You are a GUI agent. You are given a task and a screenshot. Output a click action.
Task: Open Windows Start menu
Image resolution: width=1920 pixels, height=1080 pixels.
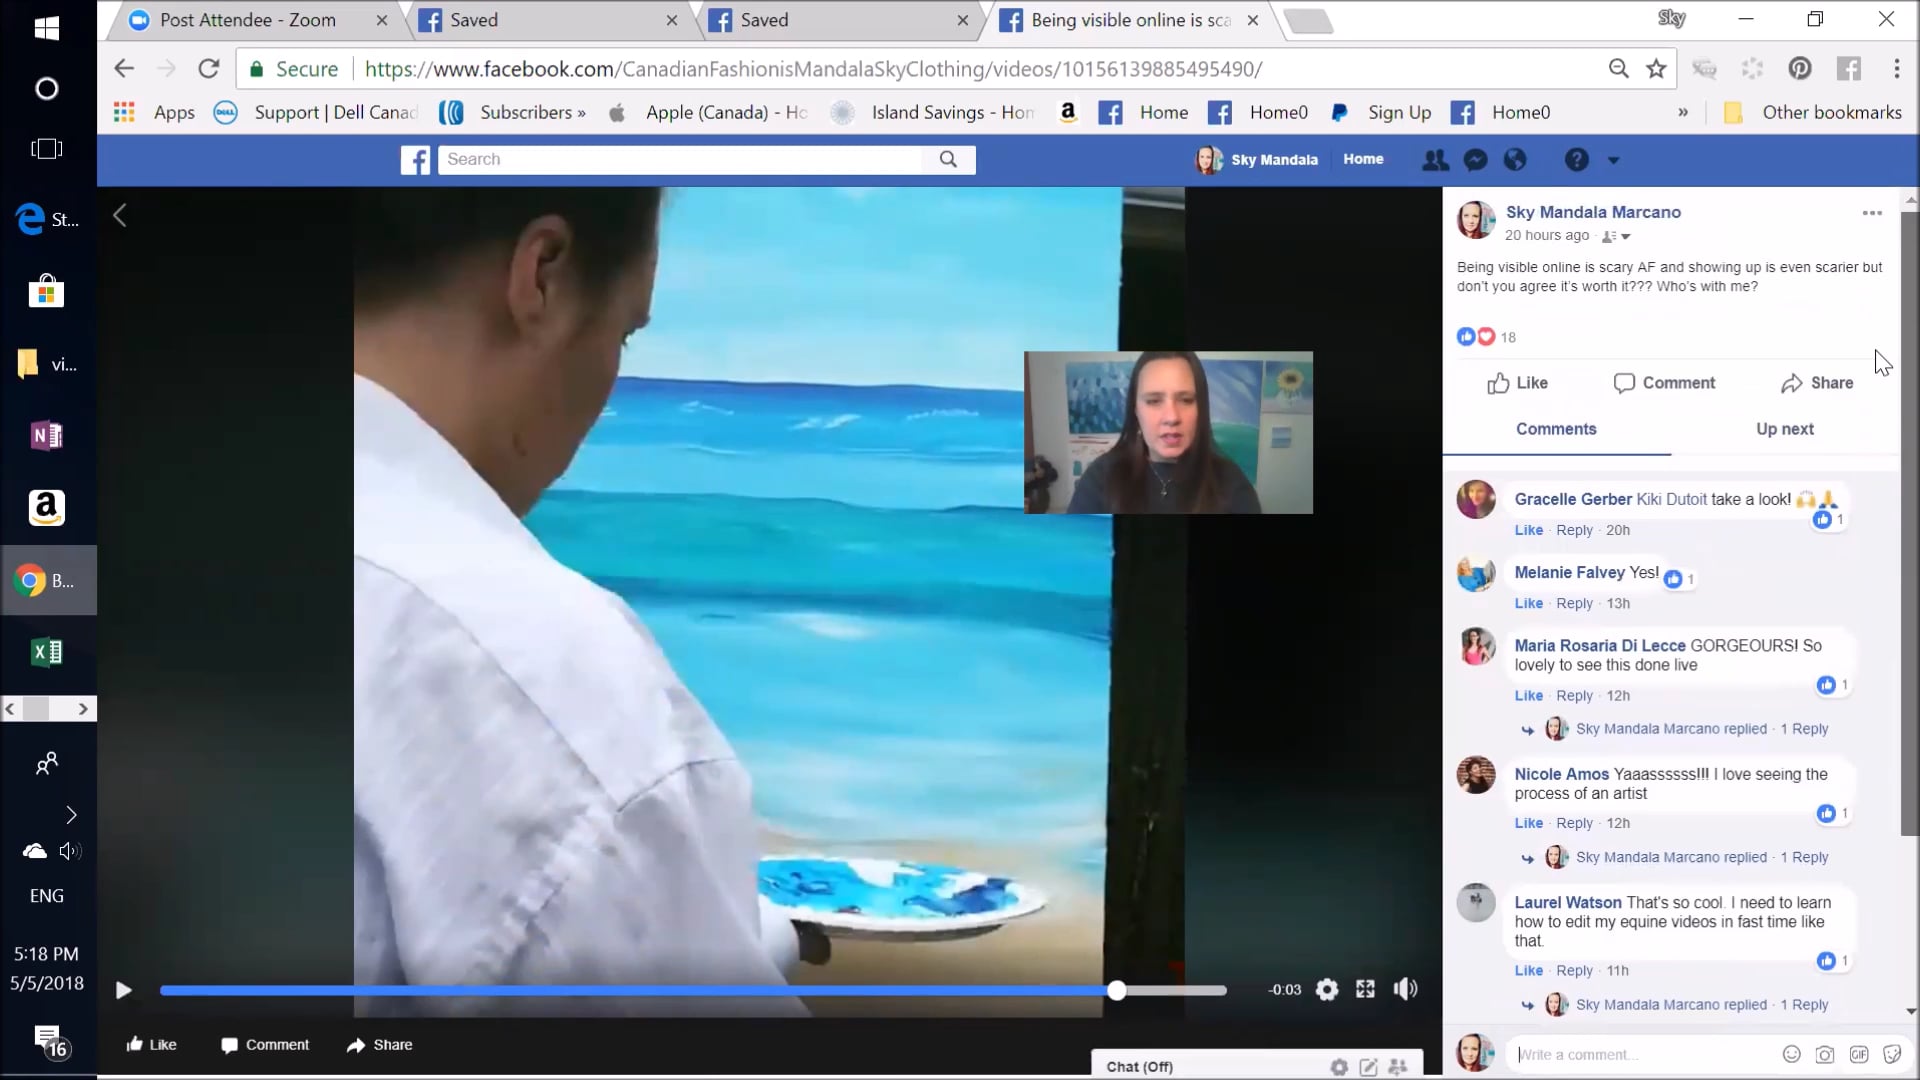47,28
